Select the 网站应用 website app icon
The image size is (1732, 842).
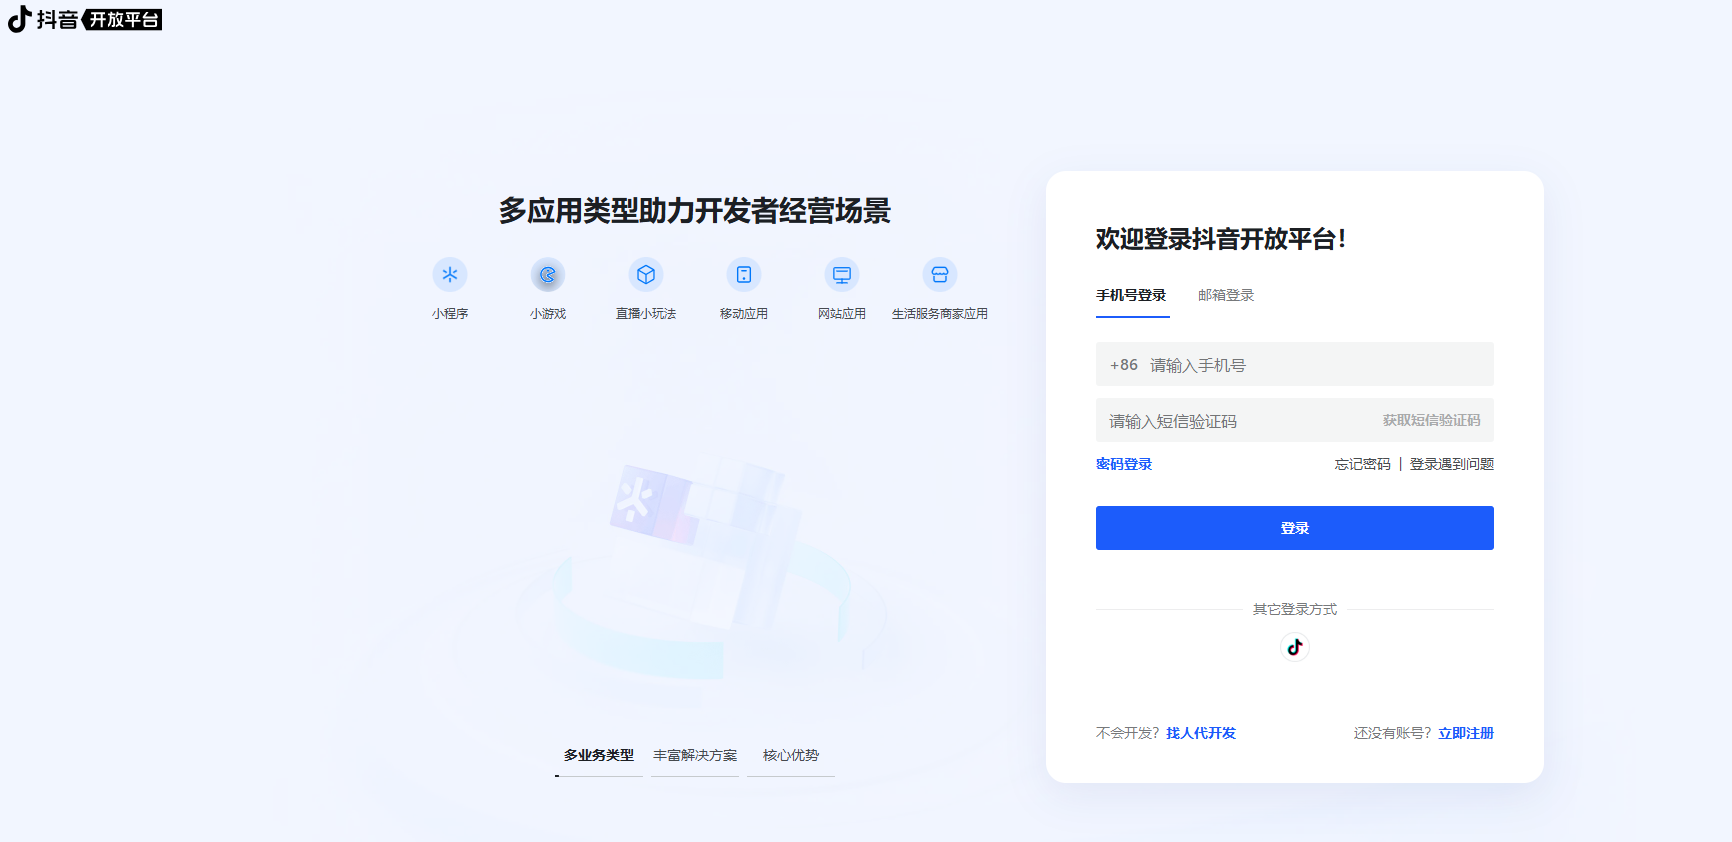point(842,275)
